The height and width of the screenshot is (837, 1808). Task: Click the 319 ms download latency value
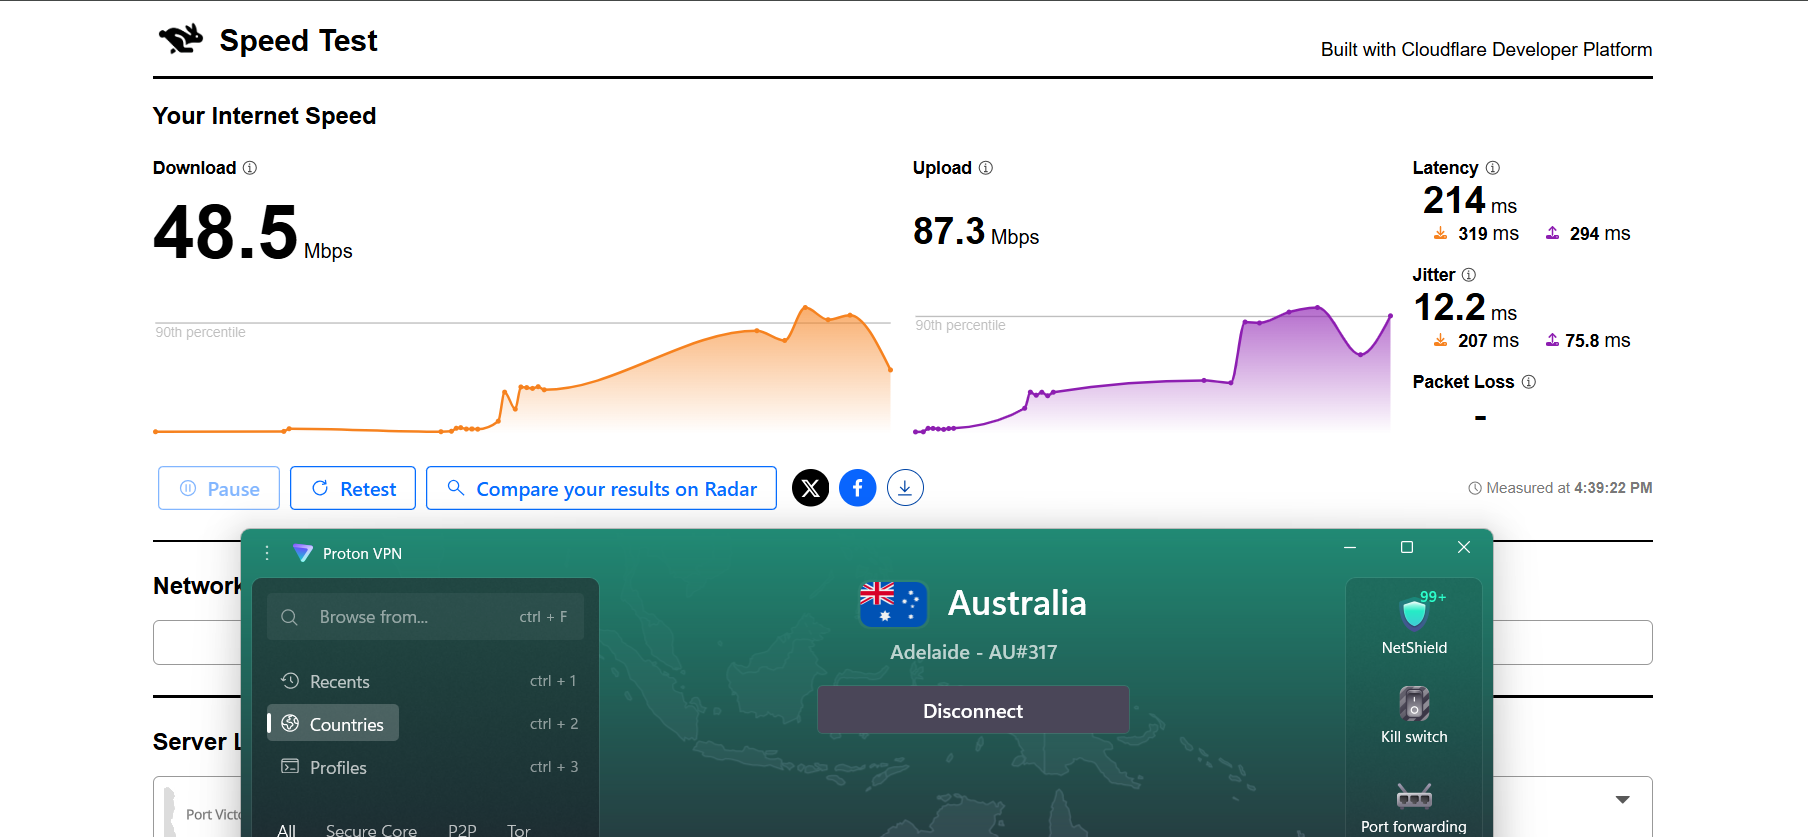1488,234
